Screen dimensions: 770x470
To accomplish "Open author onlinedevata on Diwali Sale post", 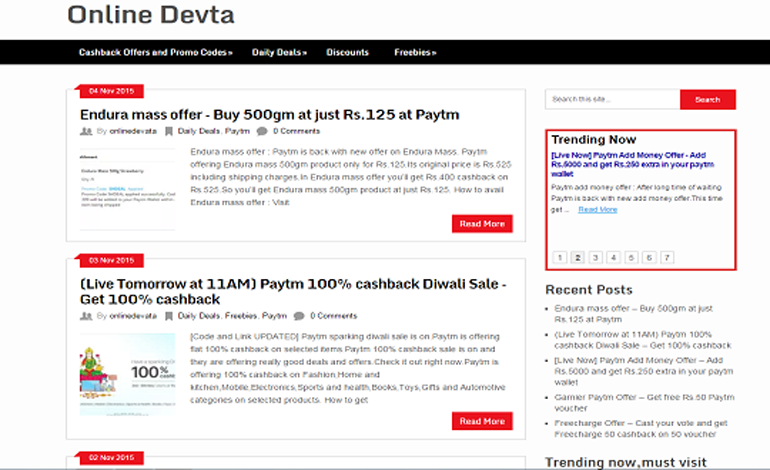I will point(133,316).
